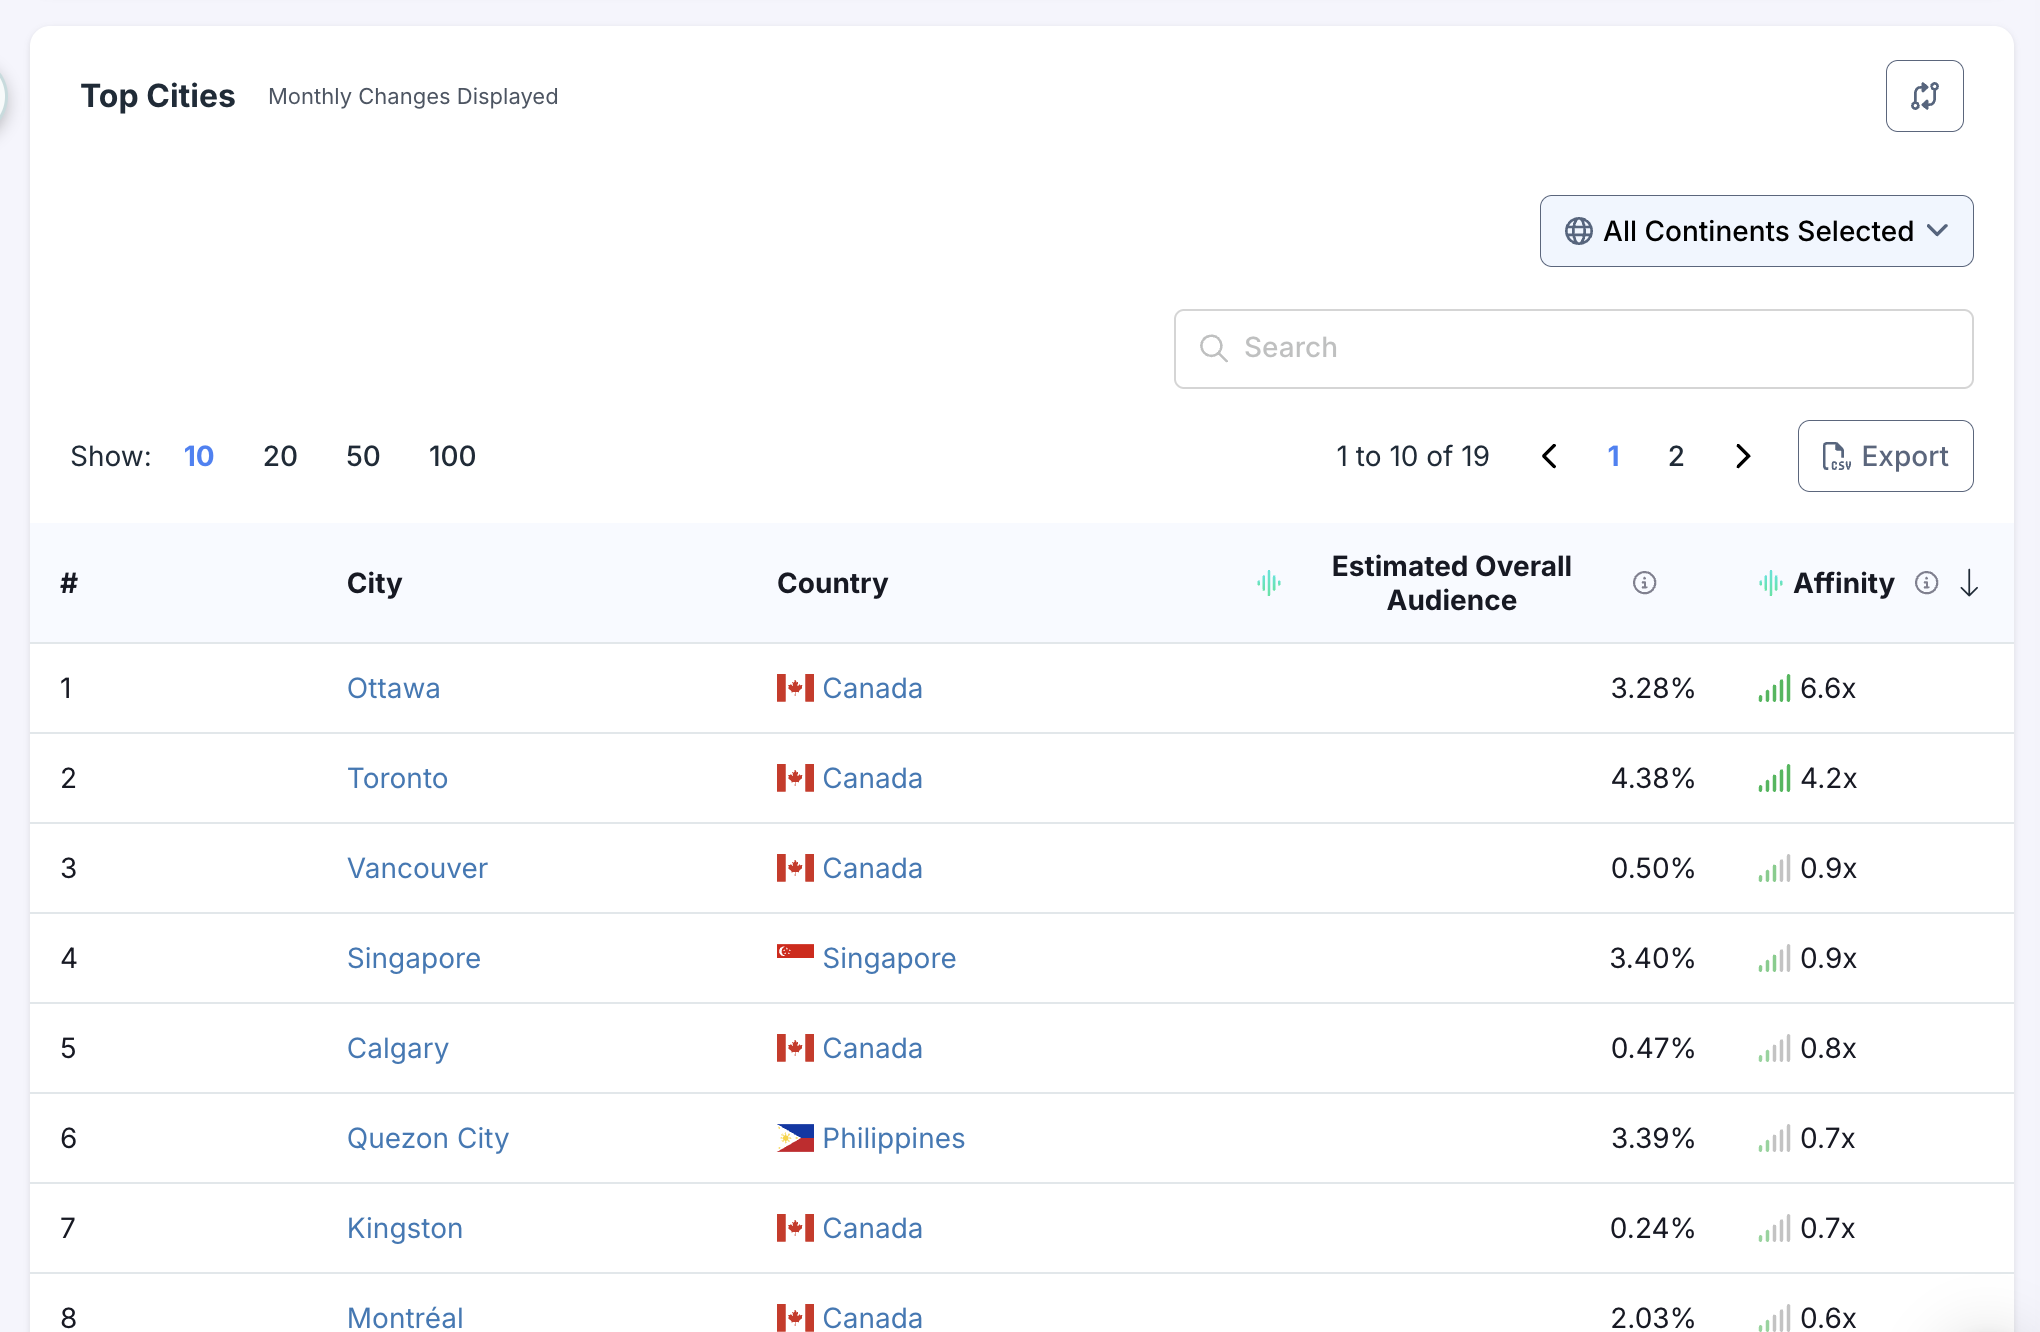Click into the Search field

[1573, 348]
